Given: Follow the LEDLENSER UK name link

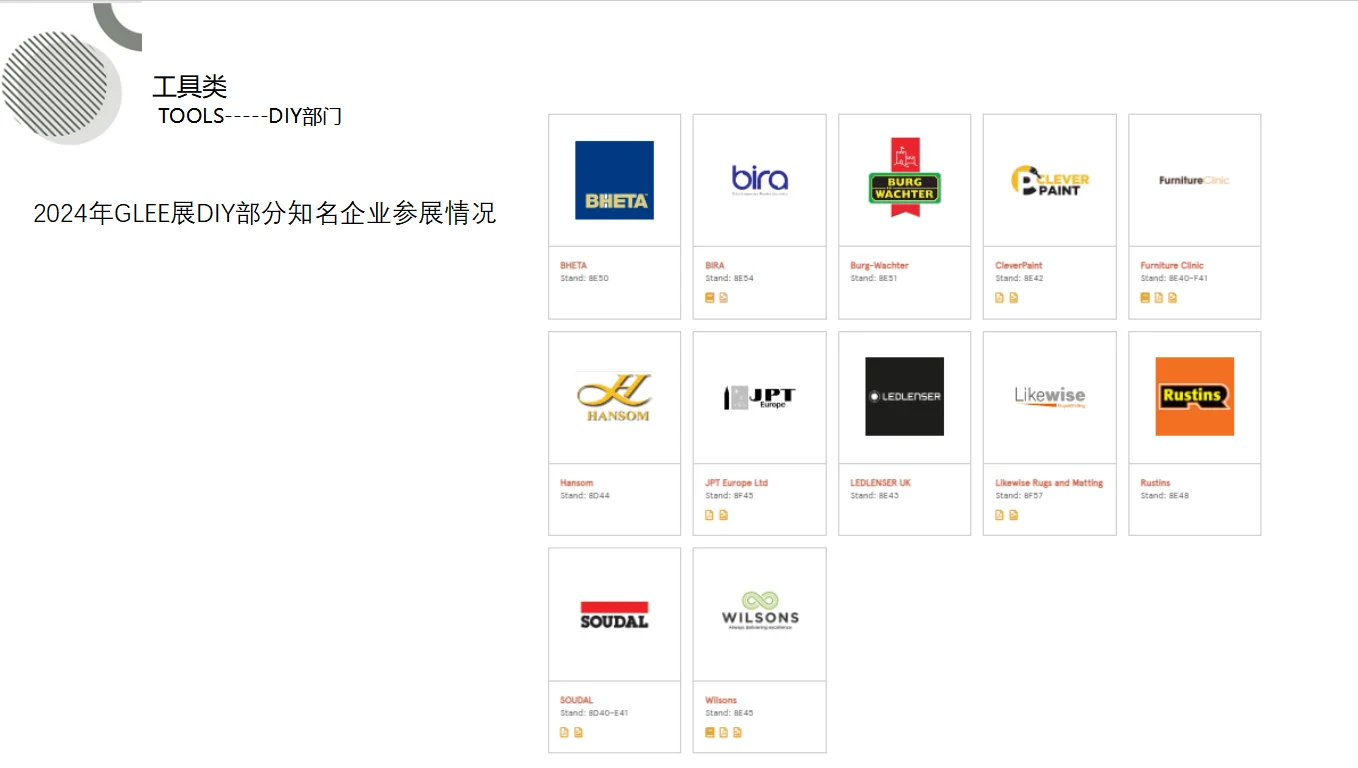Looking at the screenshot, I should coord(881,483).
